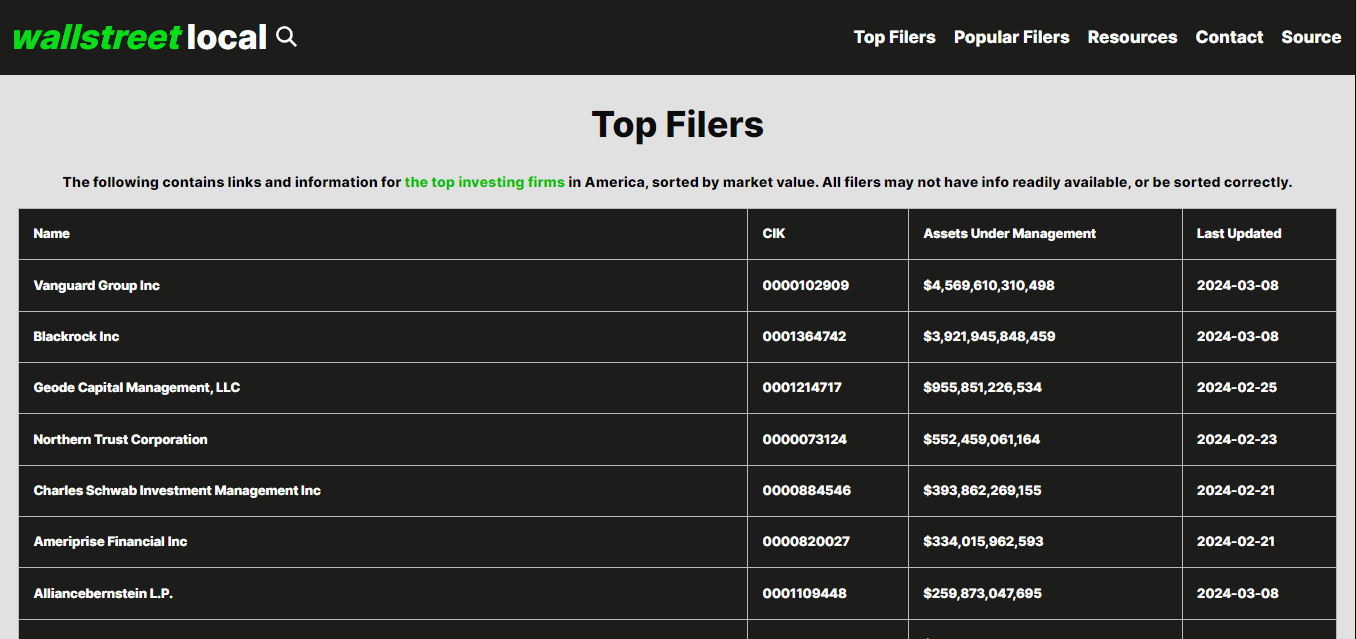The height and width of the screenshot is (639, 1356).
Task: Select the value $393,862,269,155
Action: [x=983, y=490]
